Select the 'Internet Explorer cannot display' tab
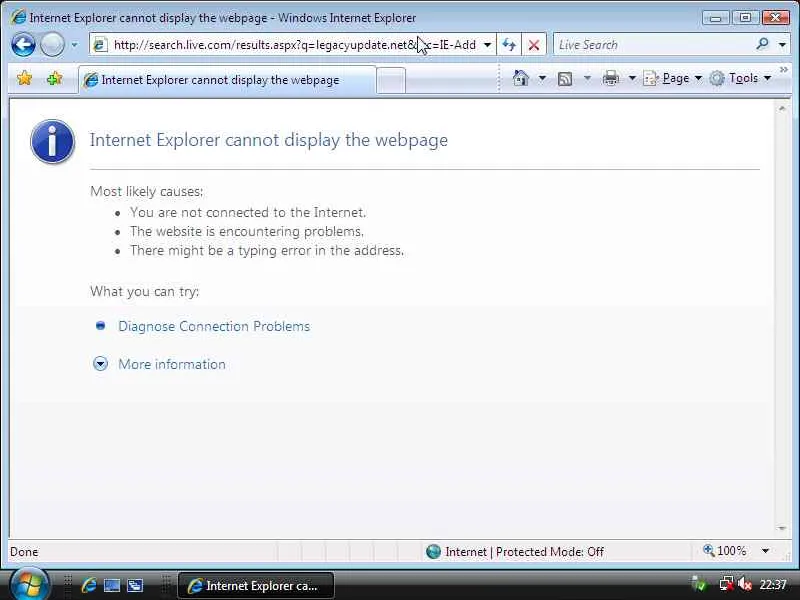Image resolution: width=800 pixels, height=600 pixels. 228,80
